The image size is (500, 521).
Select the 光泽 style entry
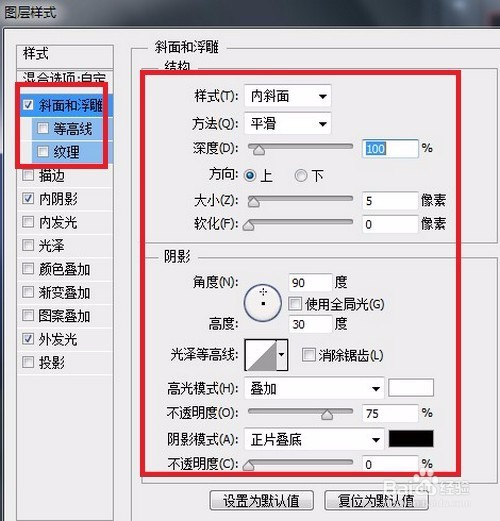pyautogui.click(x=52, y=246)
